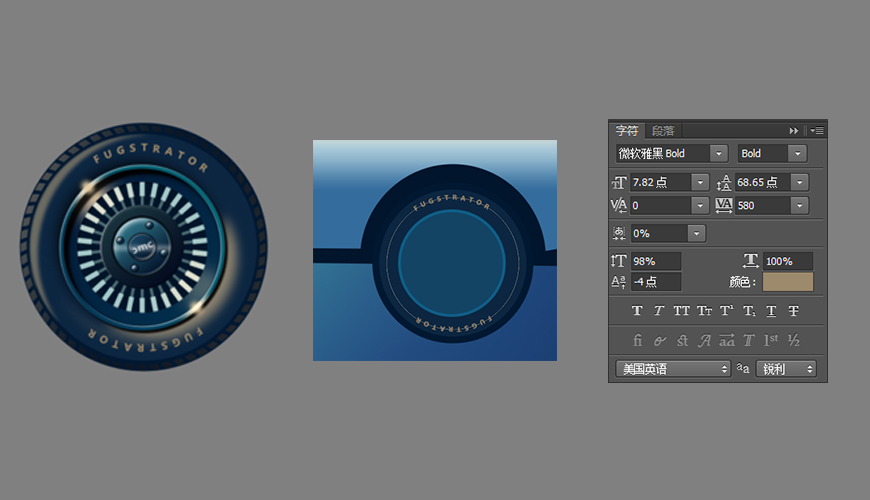This screenshot has width=870, height=500.
Task: Click the horizontal scale icon
Action: point(751,261)
